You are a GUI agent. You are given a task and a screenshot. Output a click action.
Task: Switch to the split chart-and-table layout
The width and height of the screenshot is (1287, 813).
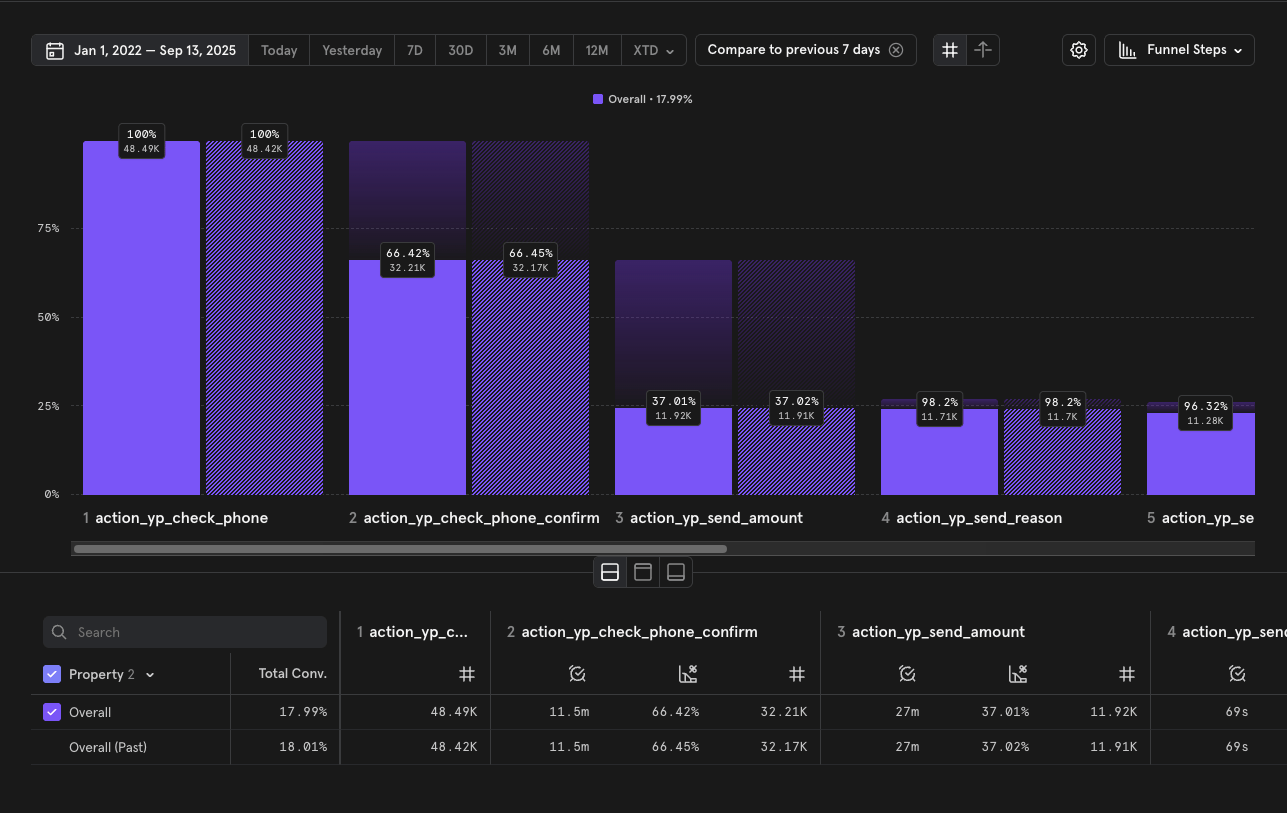pos(610,572)
